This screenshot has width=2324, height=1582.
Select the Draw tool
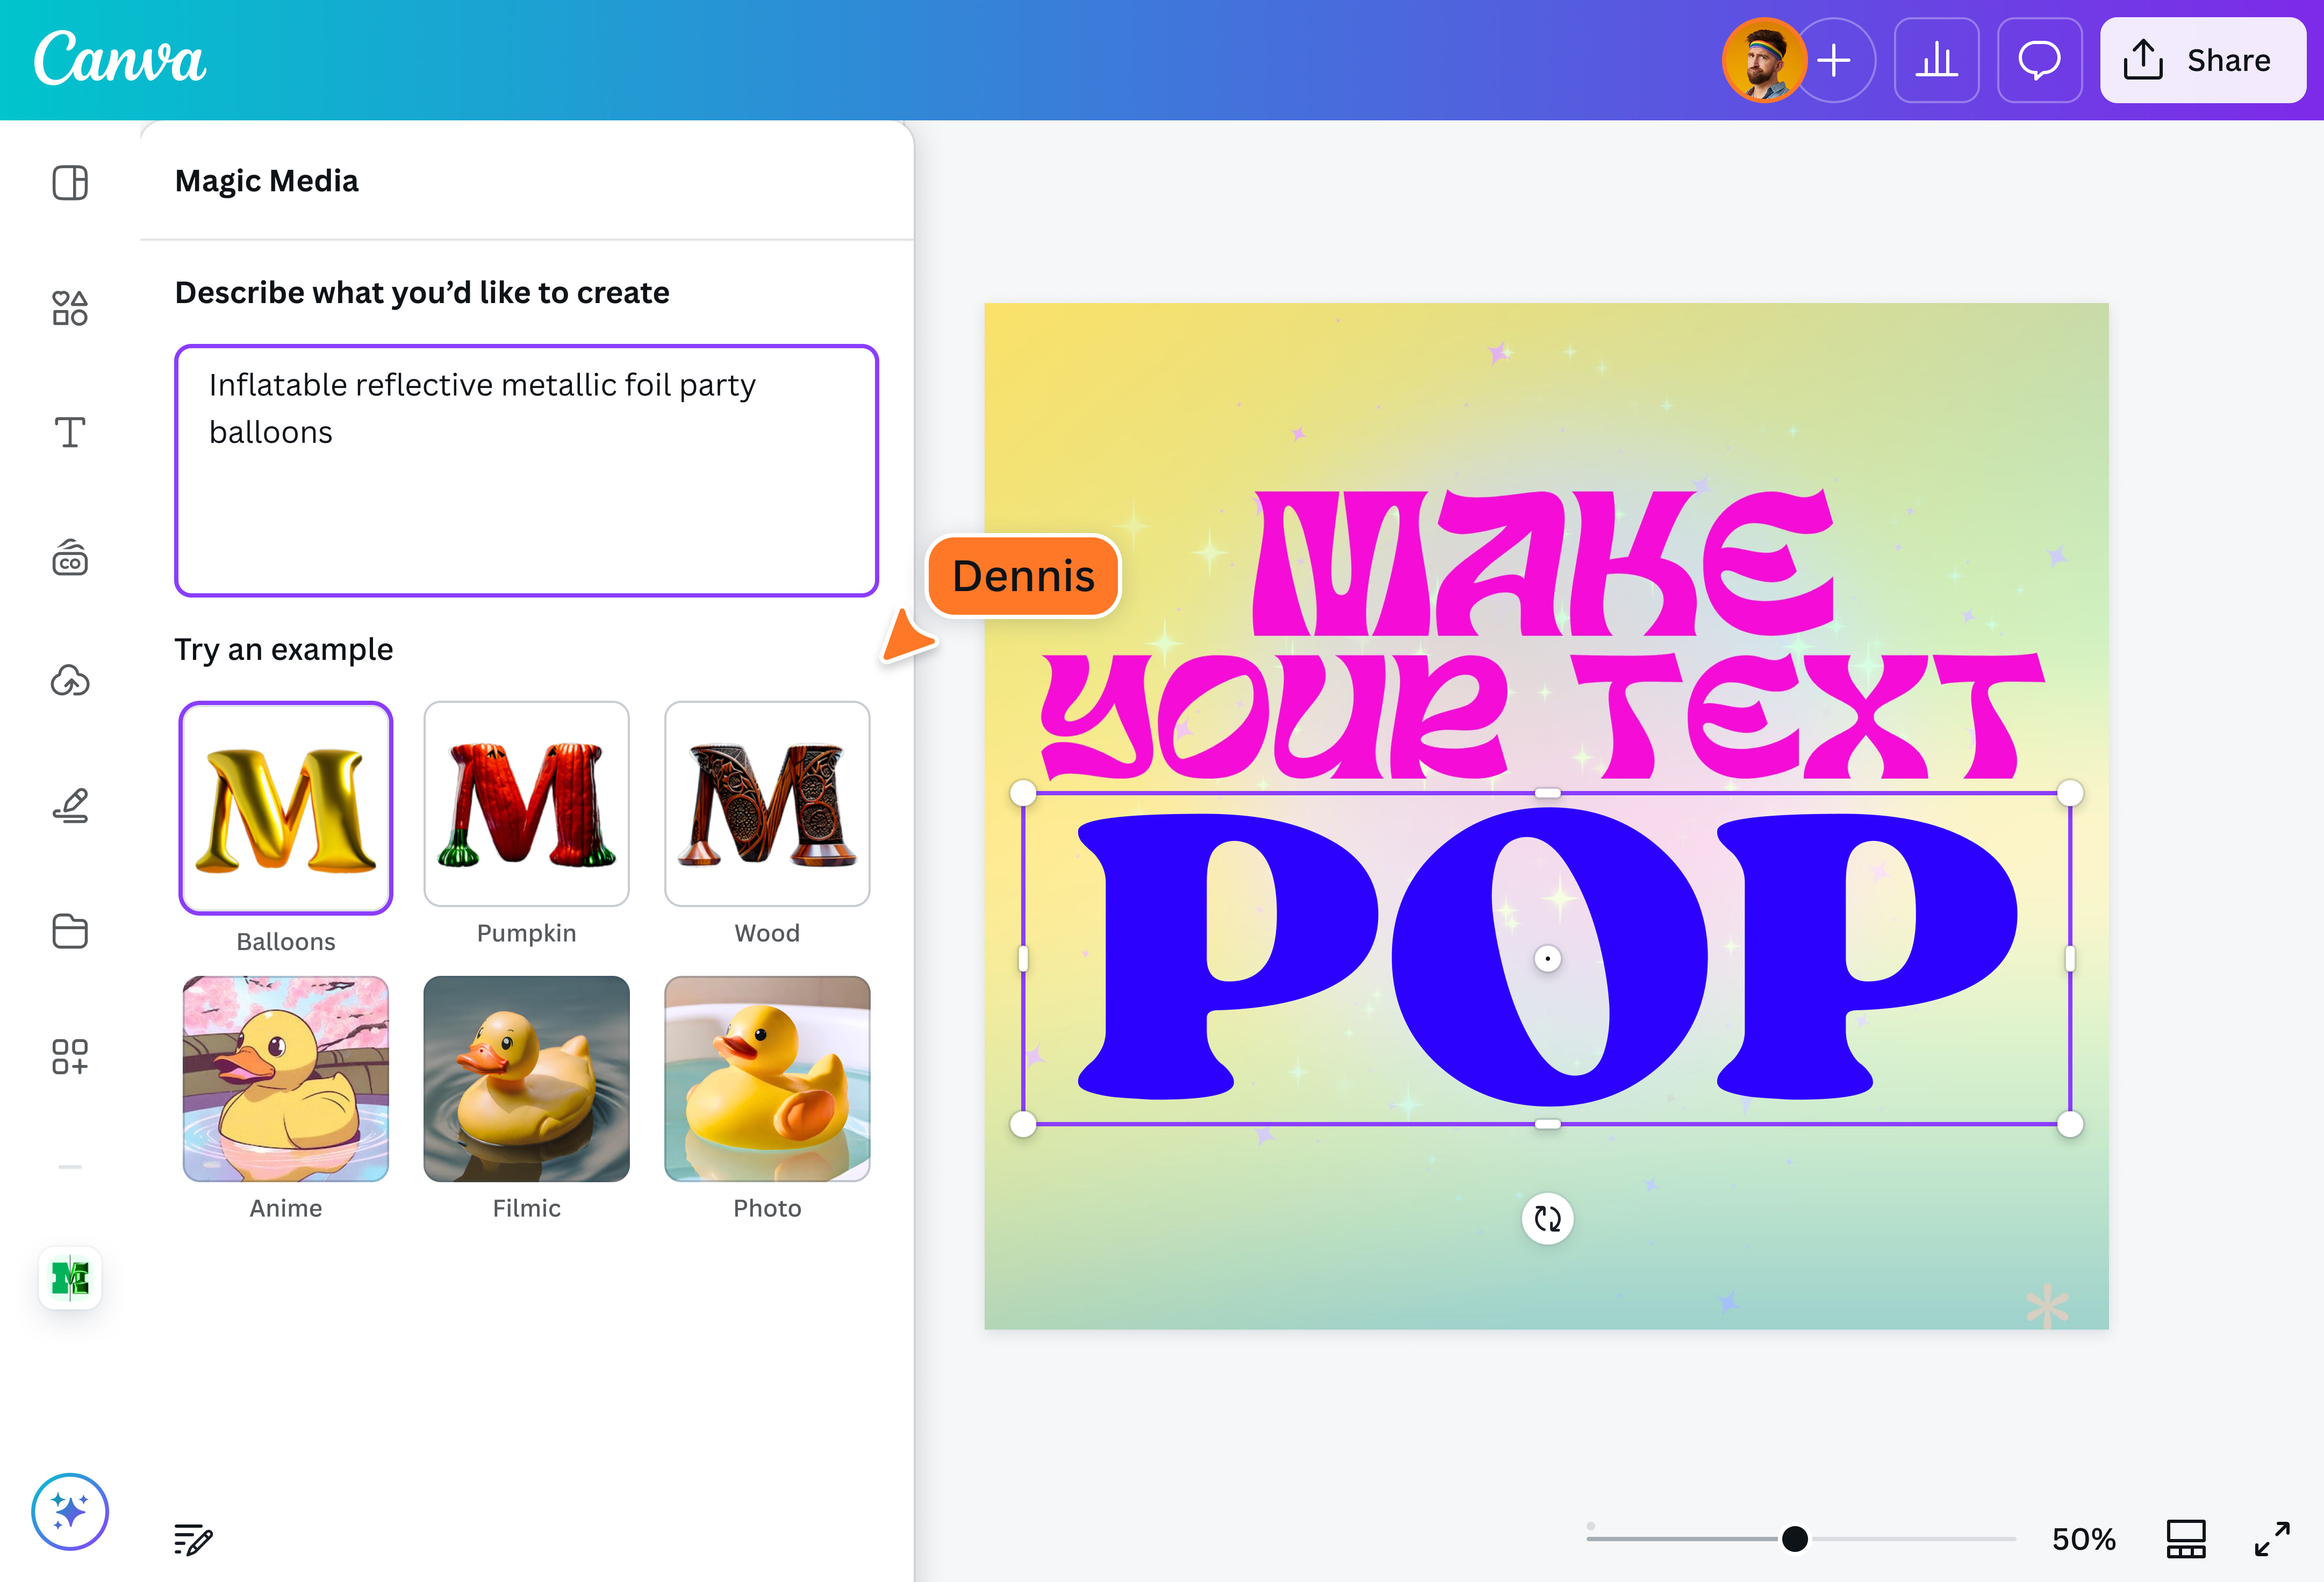tap(69, 805)
